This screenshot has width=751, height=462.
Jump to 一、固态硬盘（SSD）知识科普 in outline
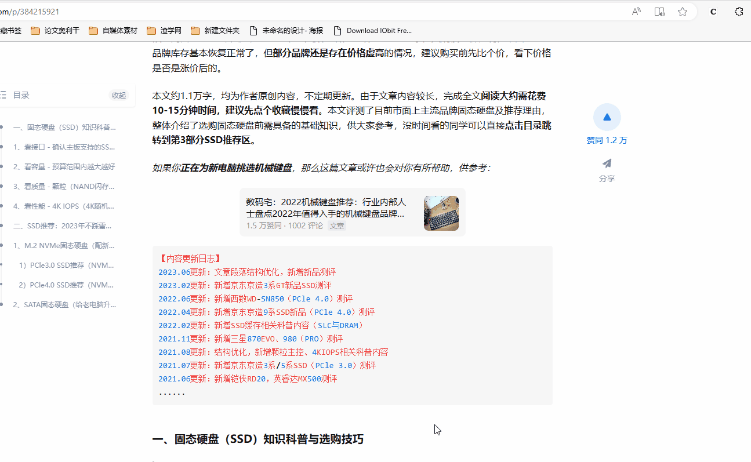[64, 127]
